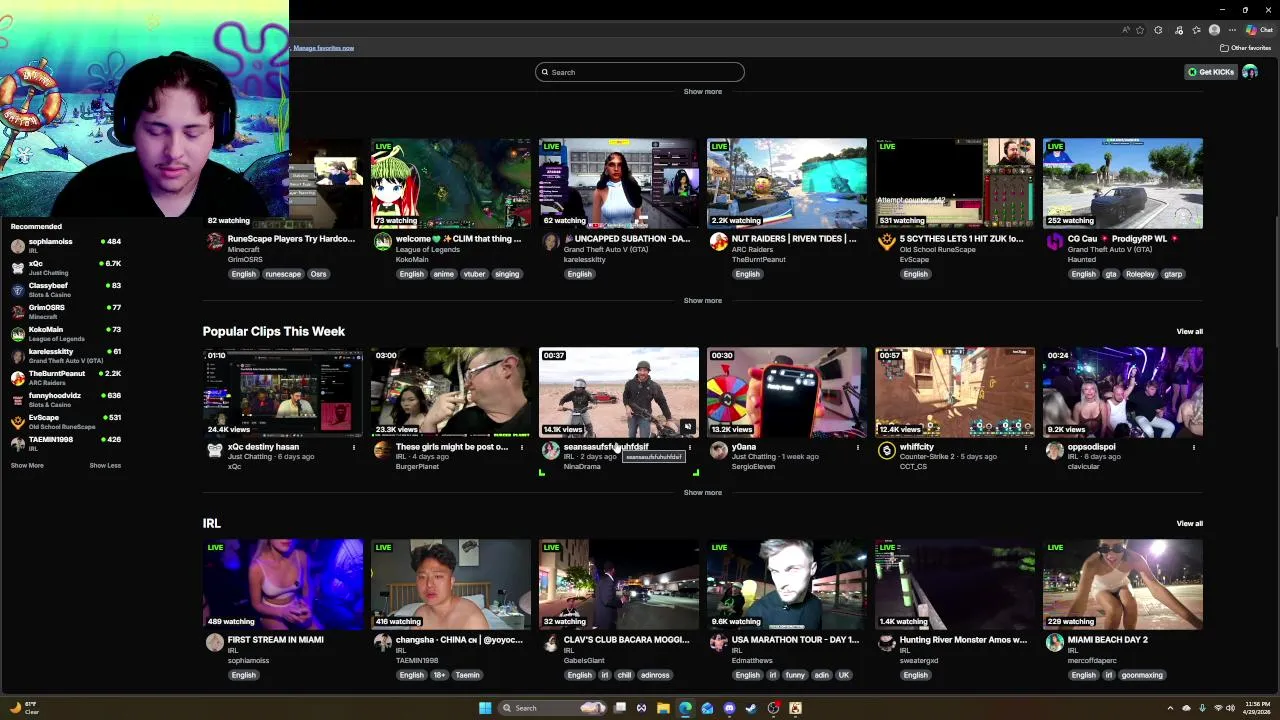The image size is (1280, 720).
Task: Open File Explorer from taskbar
Action: point(663,708)
